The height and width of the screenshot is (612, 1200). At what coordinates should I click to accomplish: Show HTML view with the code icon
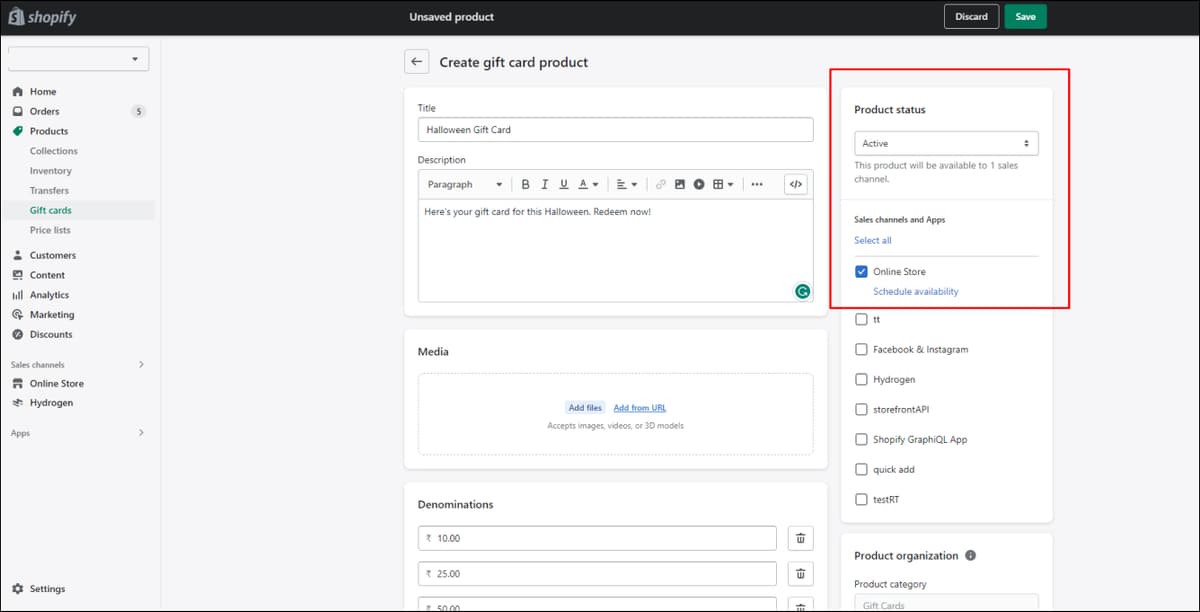click(x=796, y=184)
